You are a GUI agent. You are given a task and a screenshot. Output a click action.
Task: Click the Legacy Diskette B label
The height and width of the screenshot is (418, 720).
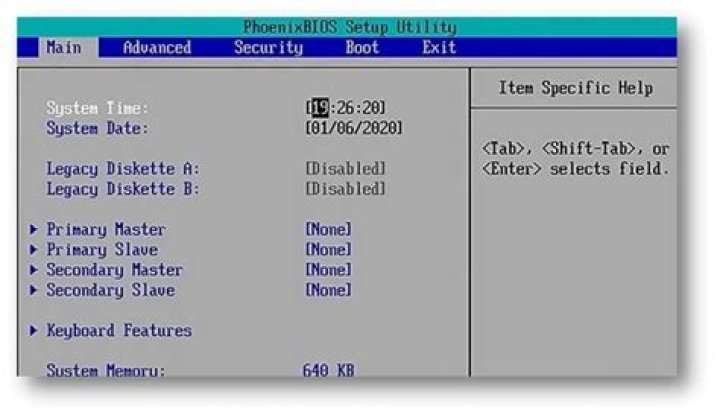[123, 189]
